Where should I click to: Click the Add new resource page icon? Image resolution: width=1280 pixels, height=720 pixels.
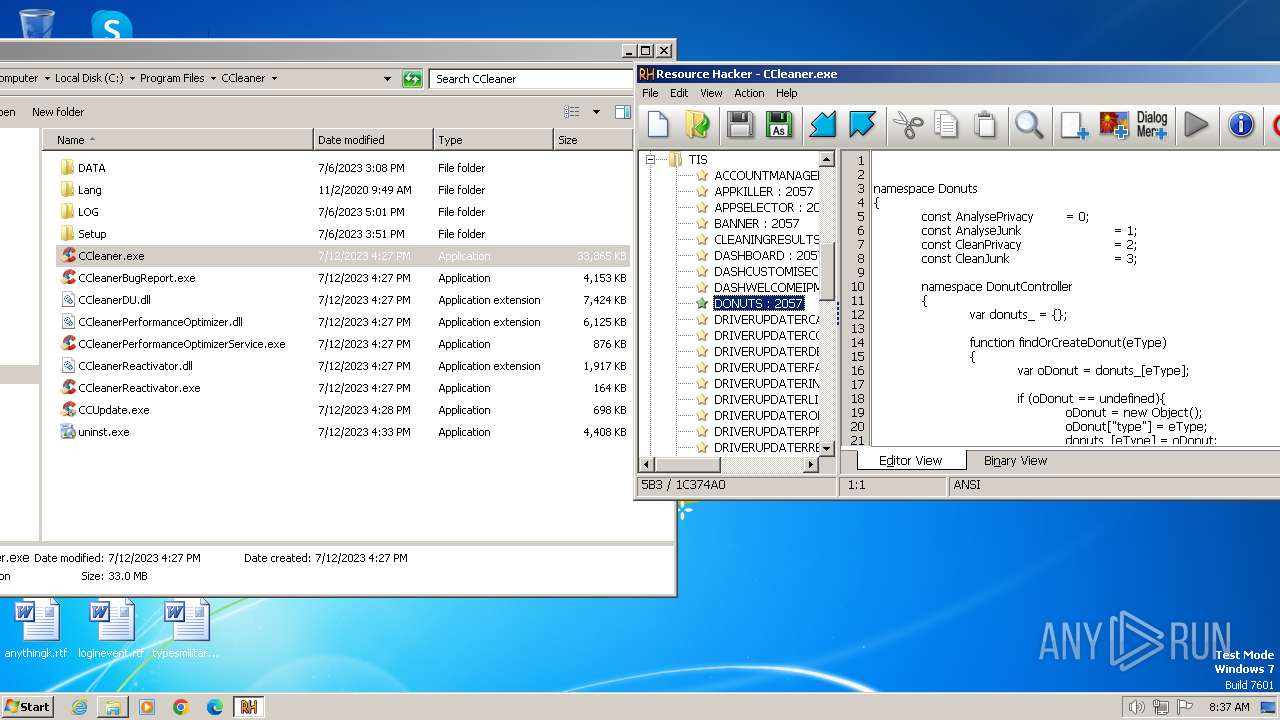coord(1074,124)
